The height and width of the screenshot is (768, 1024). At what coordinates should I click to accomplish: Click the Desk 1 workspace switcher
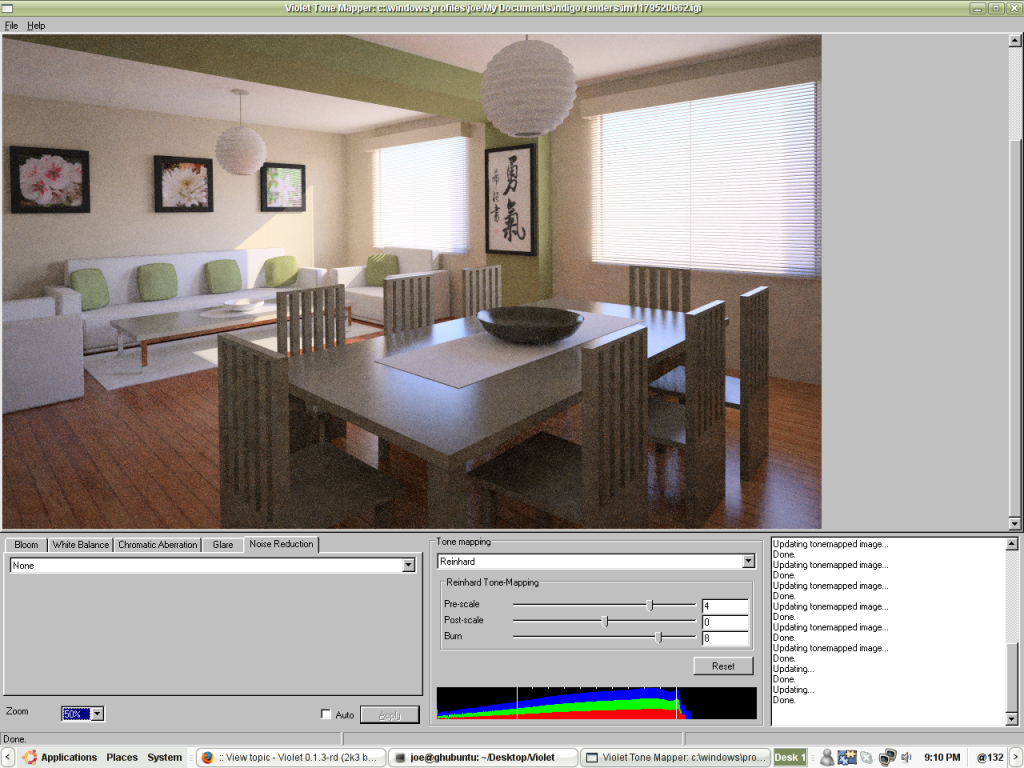click(790, 758)
